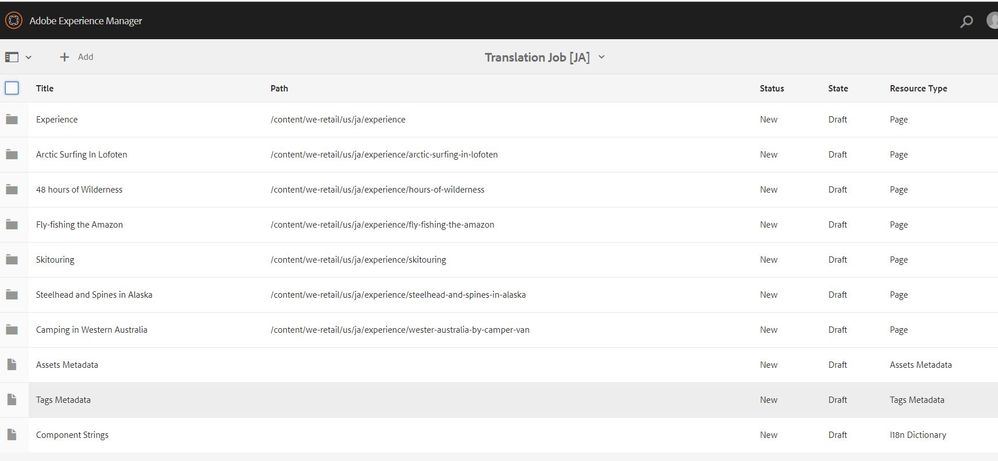Screen dimensions: 998x461
Task: Open the search magnifier icon
Action: tap(966, 21)
